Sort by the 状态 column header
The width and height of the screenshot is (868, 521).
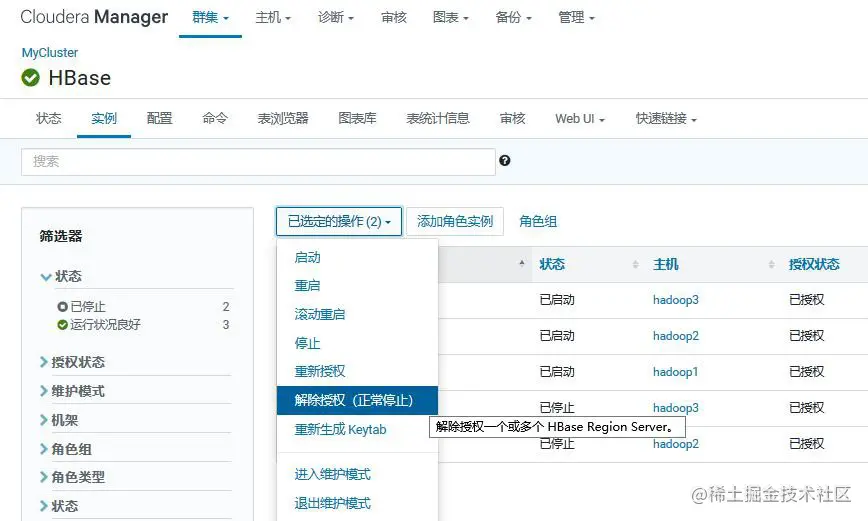click(552, 264)
